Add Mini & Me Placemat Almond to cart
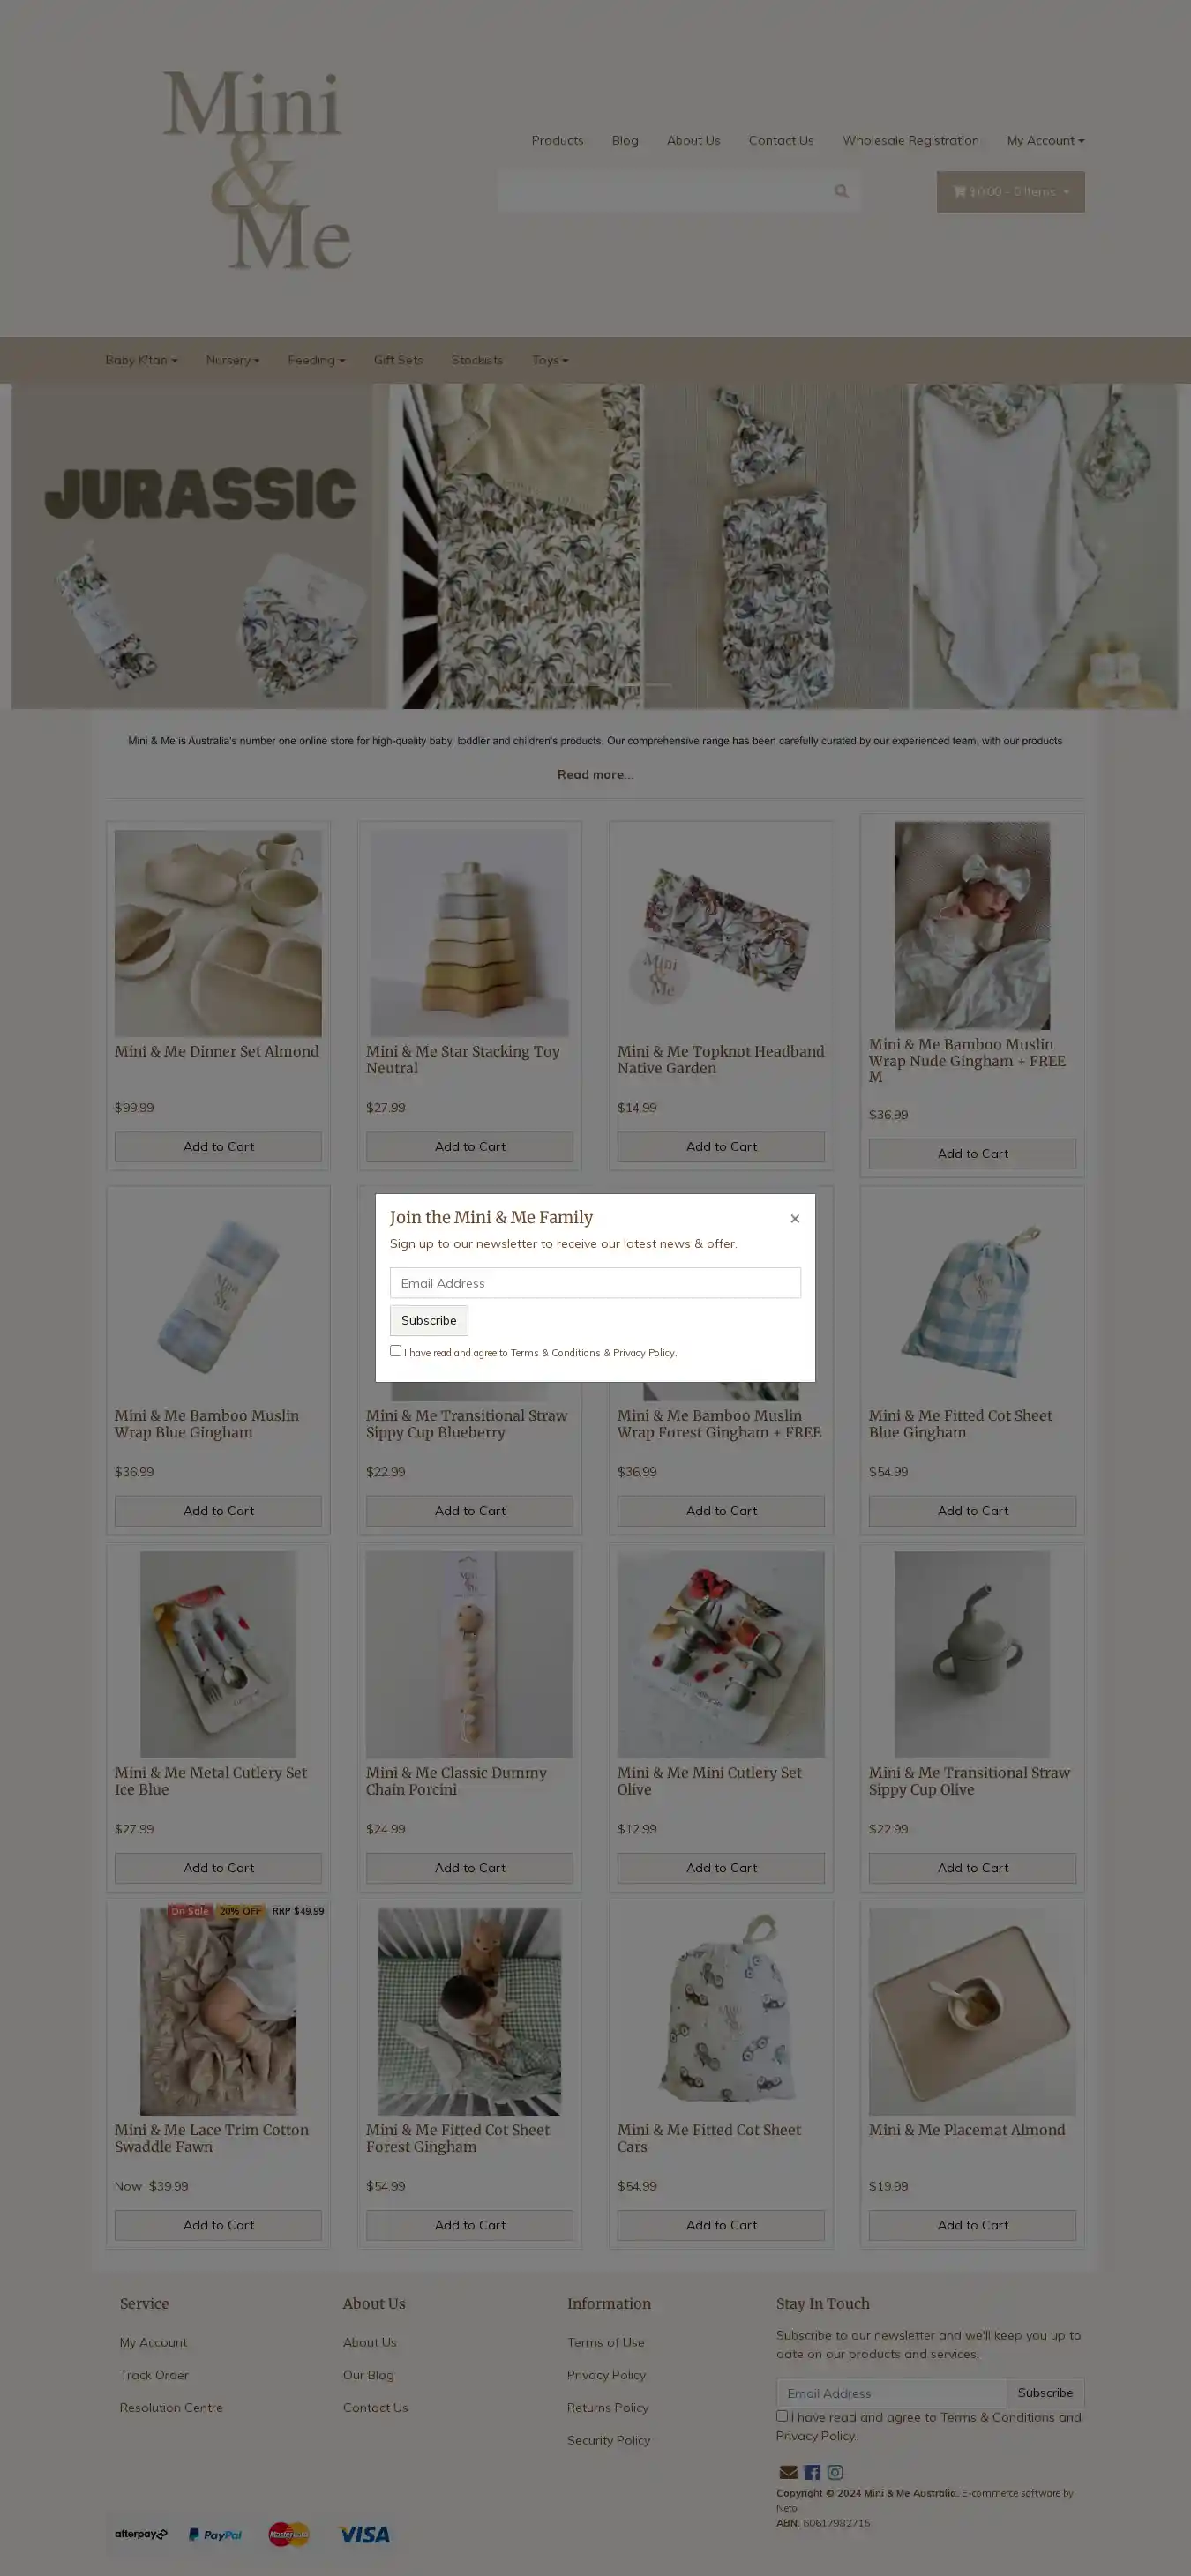This screenshot has height=2576, width=1191. coord(972,2225)
